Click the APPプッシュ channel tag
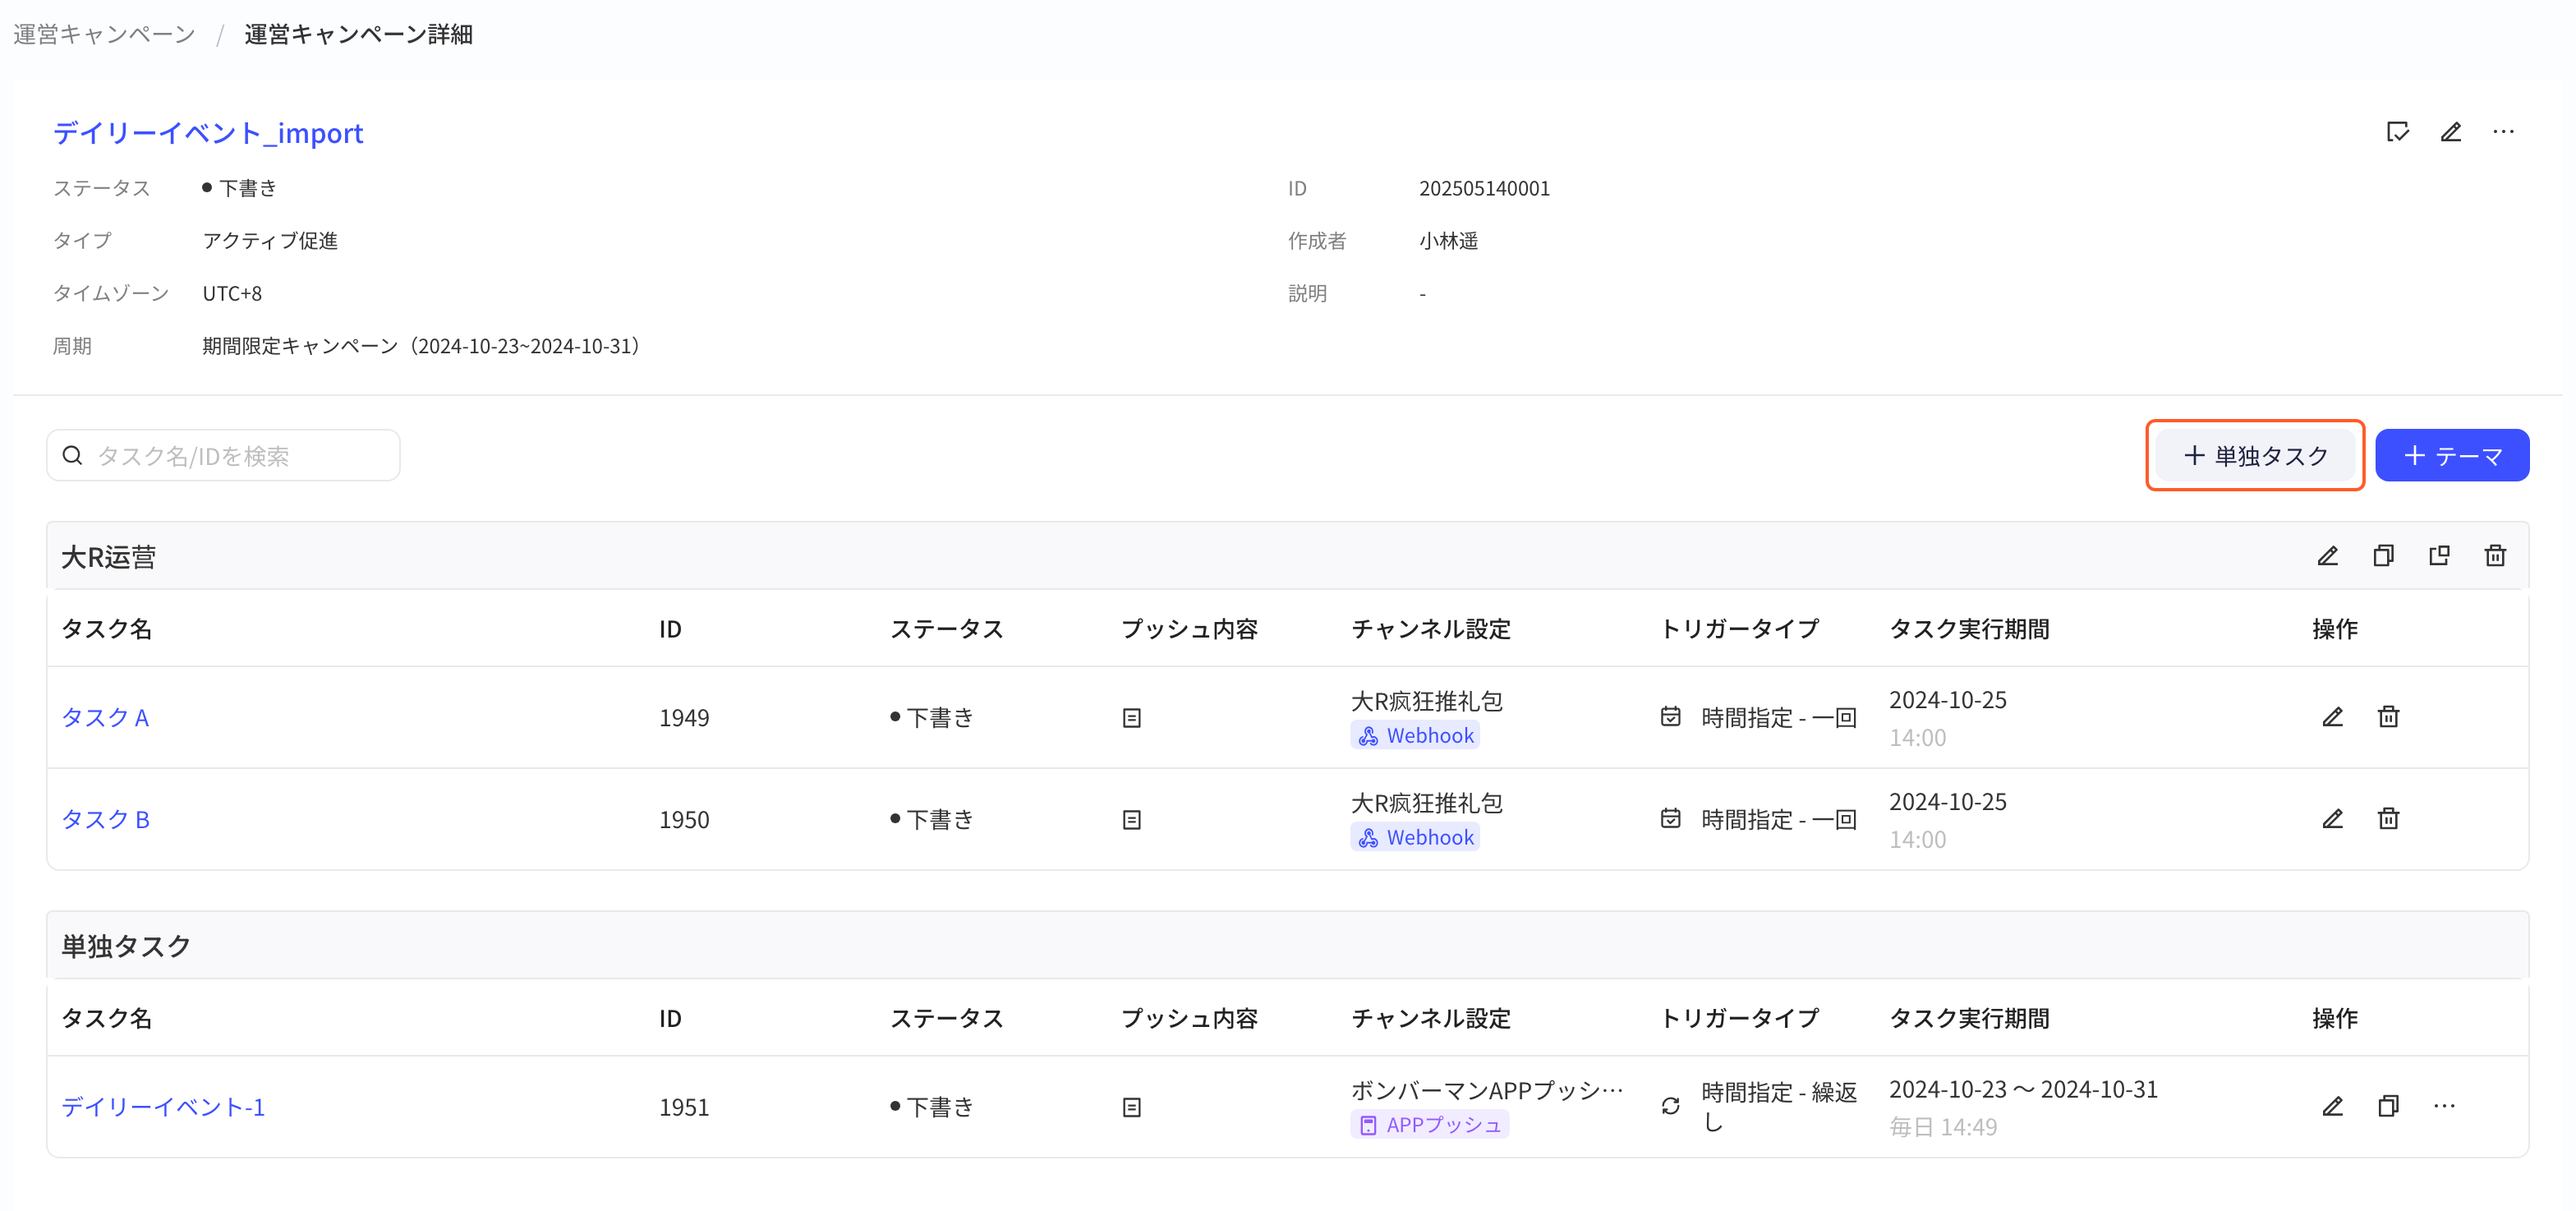The height and width of the screenshot is (1211, 2576). pyautogui.click(x=1430, y=1125)
